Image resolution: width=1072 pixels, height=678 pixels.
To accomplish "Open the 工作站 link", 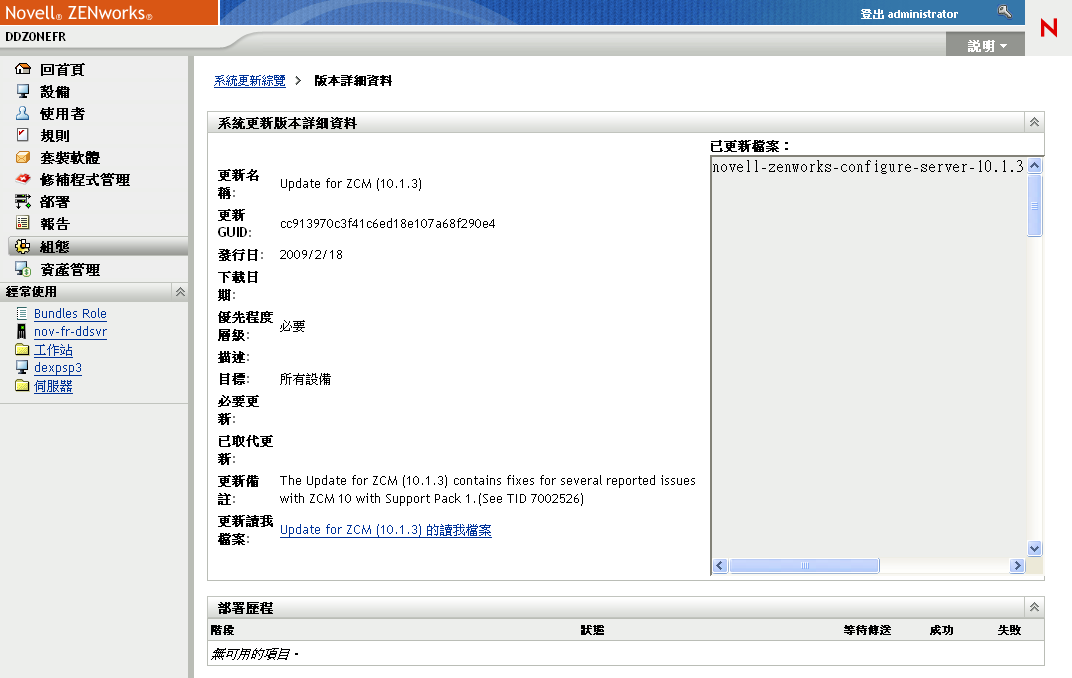I will click(x=53, y=350).
